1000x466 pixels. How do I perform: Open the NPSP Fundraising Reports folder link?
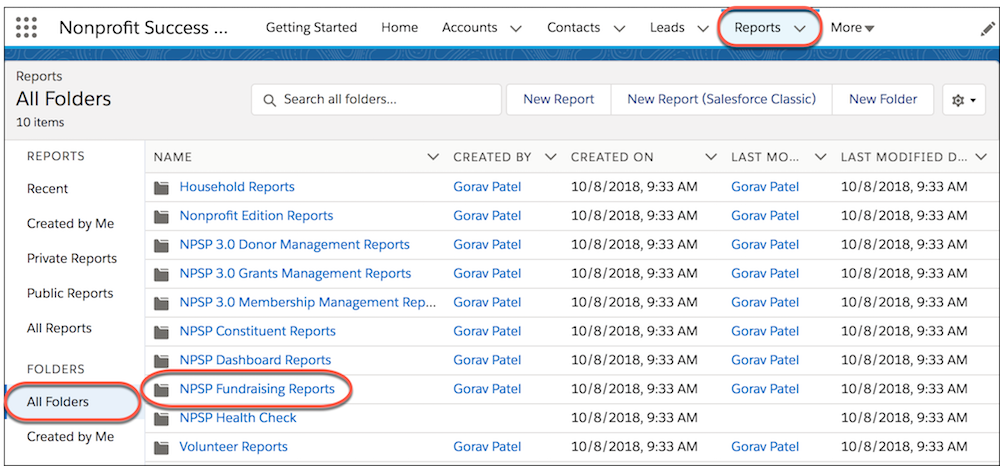(257, 390)
